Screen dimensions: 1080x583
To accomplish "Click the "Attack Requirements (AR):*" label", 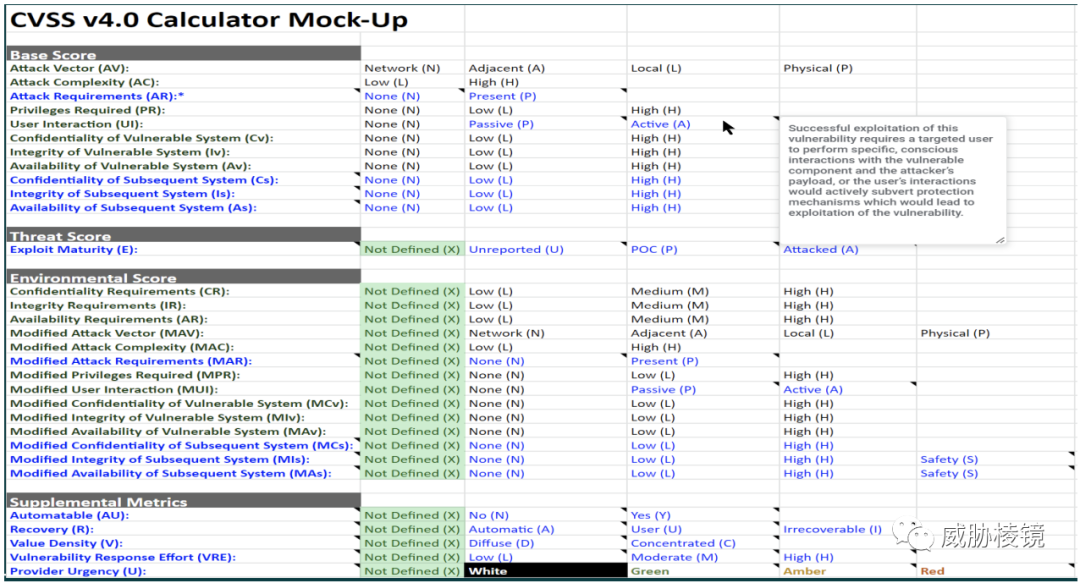I will (x=97, y=96).
